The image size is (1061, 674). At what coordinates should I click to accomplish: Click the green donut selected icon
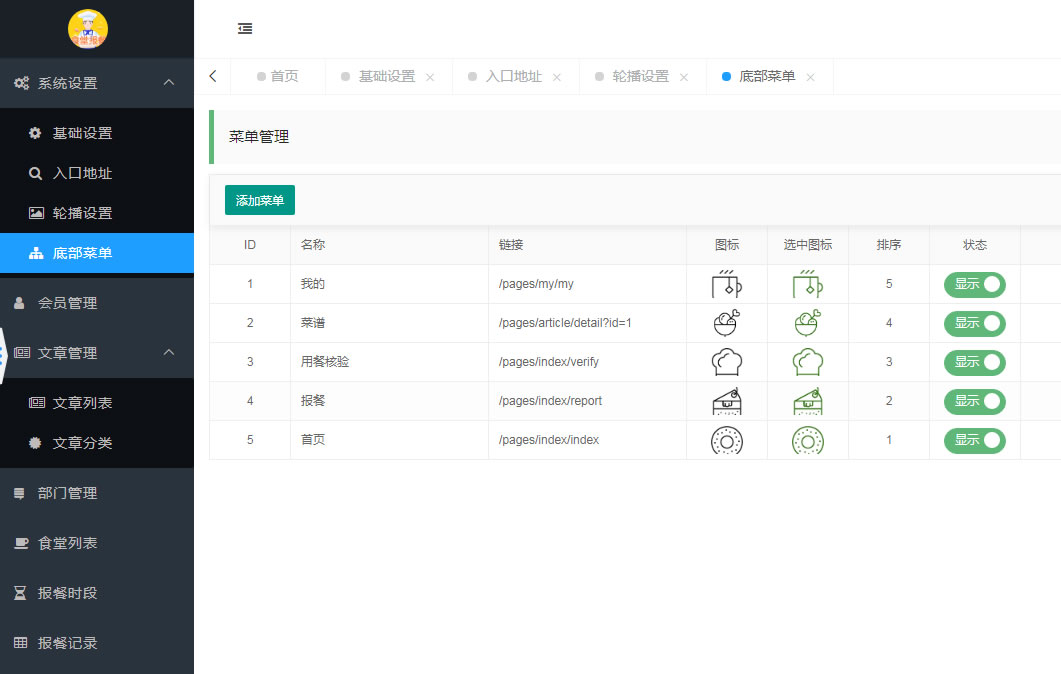click(807, 441)
